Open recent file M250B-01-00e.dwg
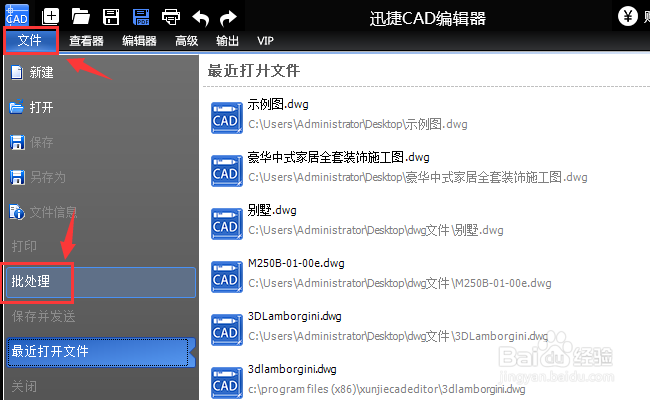 pos(296,263)
